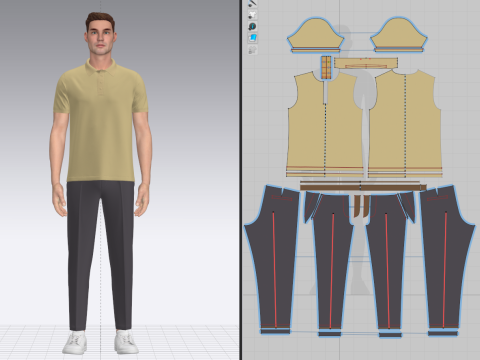Click the greyed-out garment icon below the blue fabric icon
The image size is (480, 360).
pyautogui.click(x=252, y=50)
